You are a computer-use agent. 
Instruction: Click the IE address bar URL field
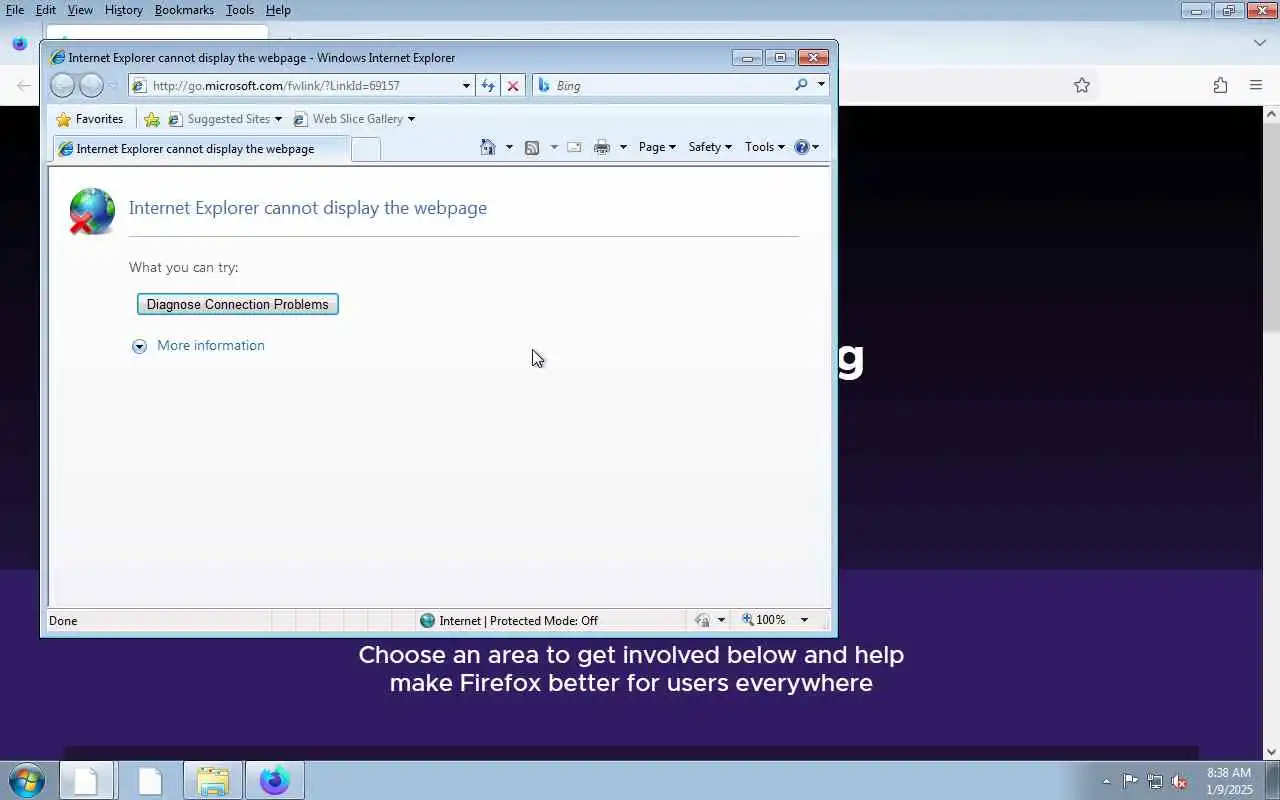tap(303, 86)
